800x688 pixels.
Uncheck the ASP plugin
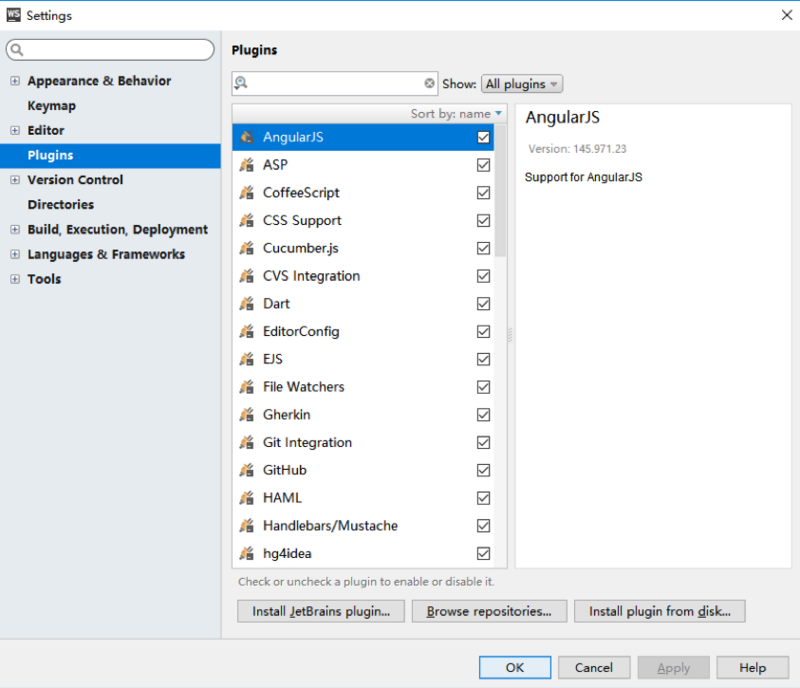(x=483, y=165)
